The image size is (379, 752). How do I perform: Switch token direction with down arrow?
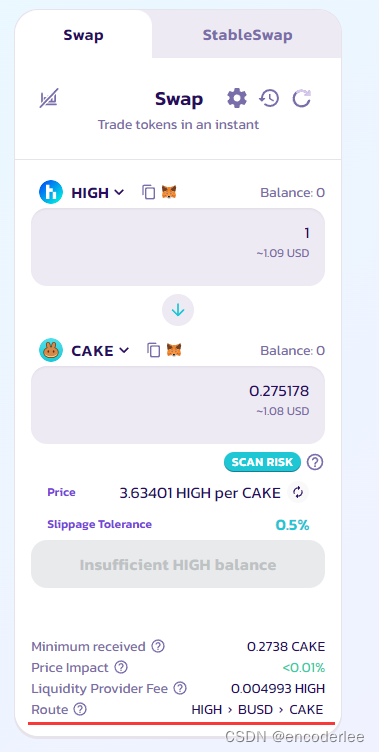(x=178, y=310)
